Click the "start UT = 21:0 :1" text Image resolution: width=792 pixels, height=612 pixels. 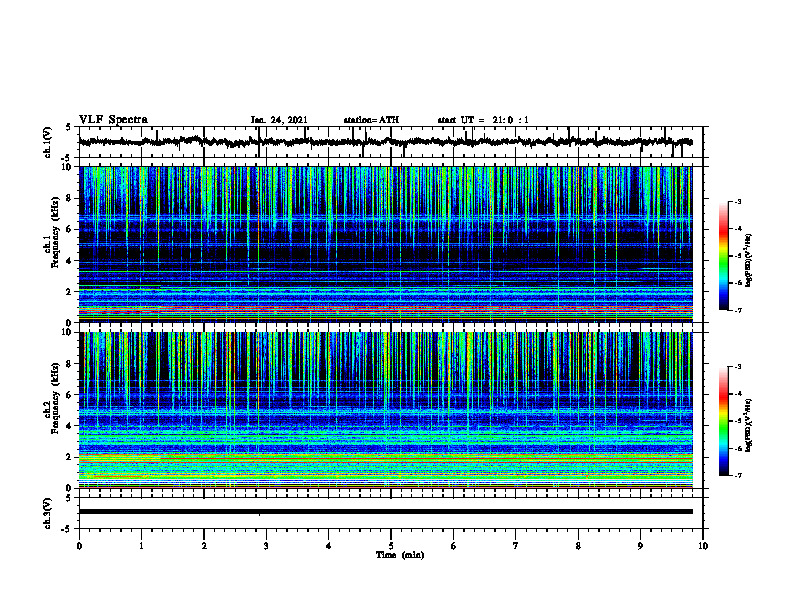(x=483, y=120)
